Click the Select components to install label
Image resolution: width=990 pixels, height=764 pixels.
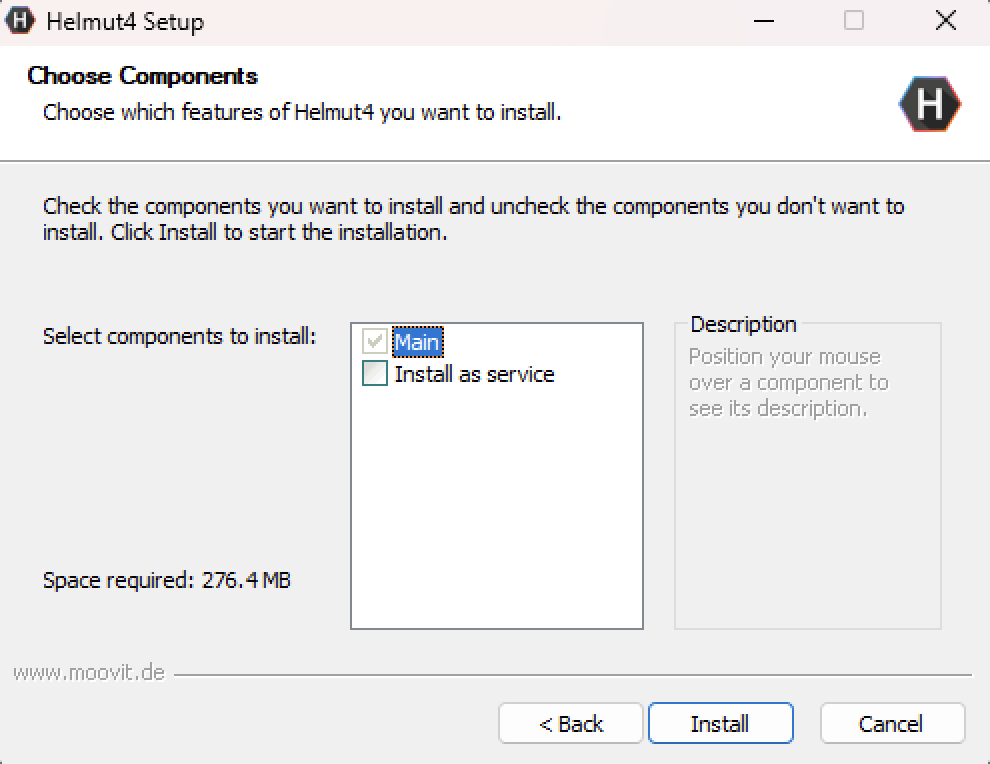[x=179, y=336]
